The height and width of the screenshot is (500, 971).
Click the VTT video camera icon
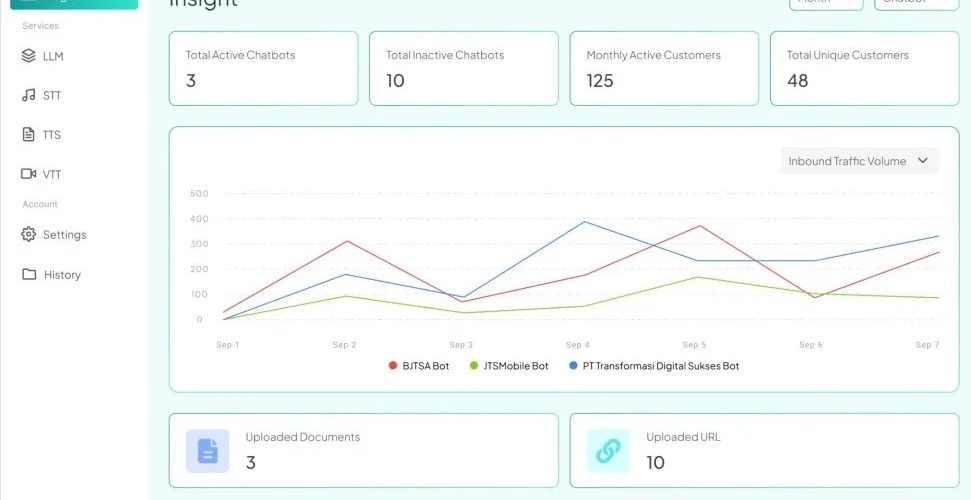pyautogui.click(x=29, y=174)
